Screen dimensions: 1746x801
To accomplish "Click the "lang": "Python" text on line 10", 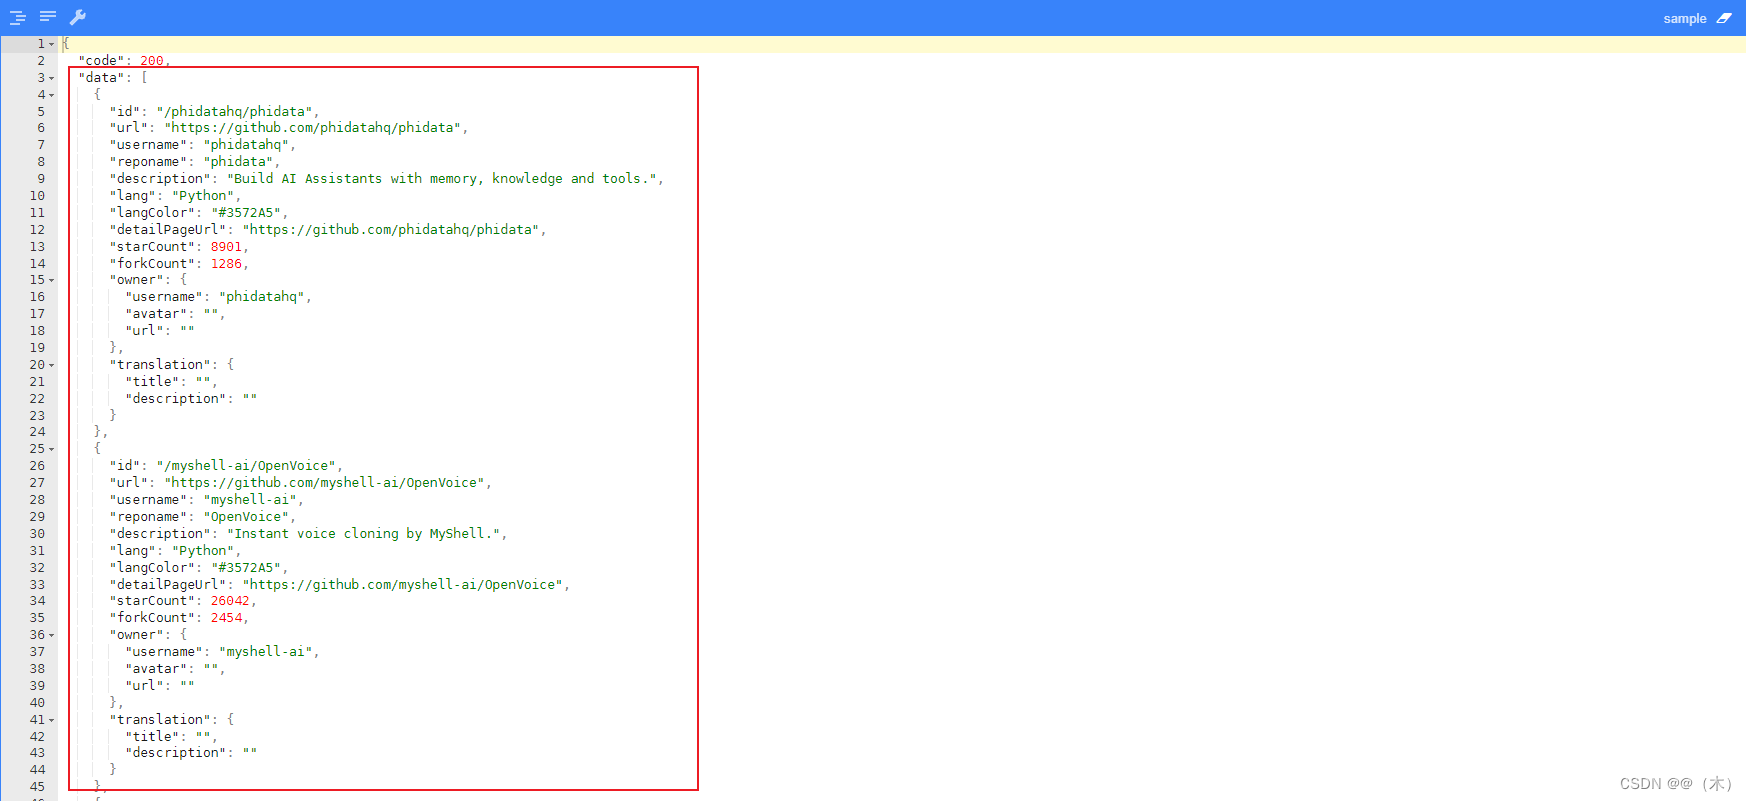I will [x=173, y=196].
